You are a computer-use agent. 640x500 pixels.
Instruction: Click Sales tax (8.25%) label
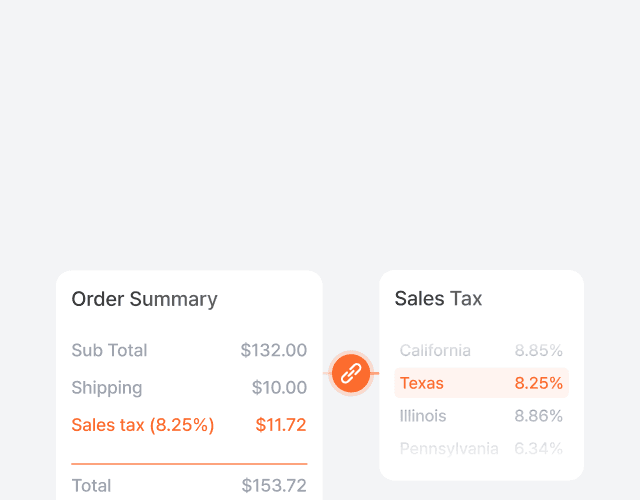[143, 425]
